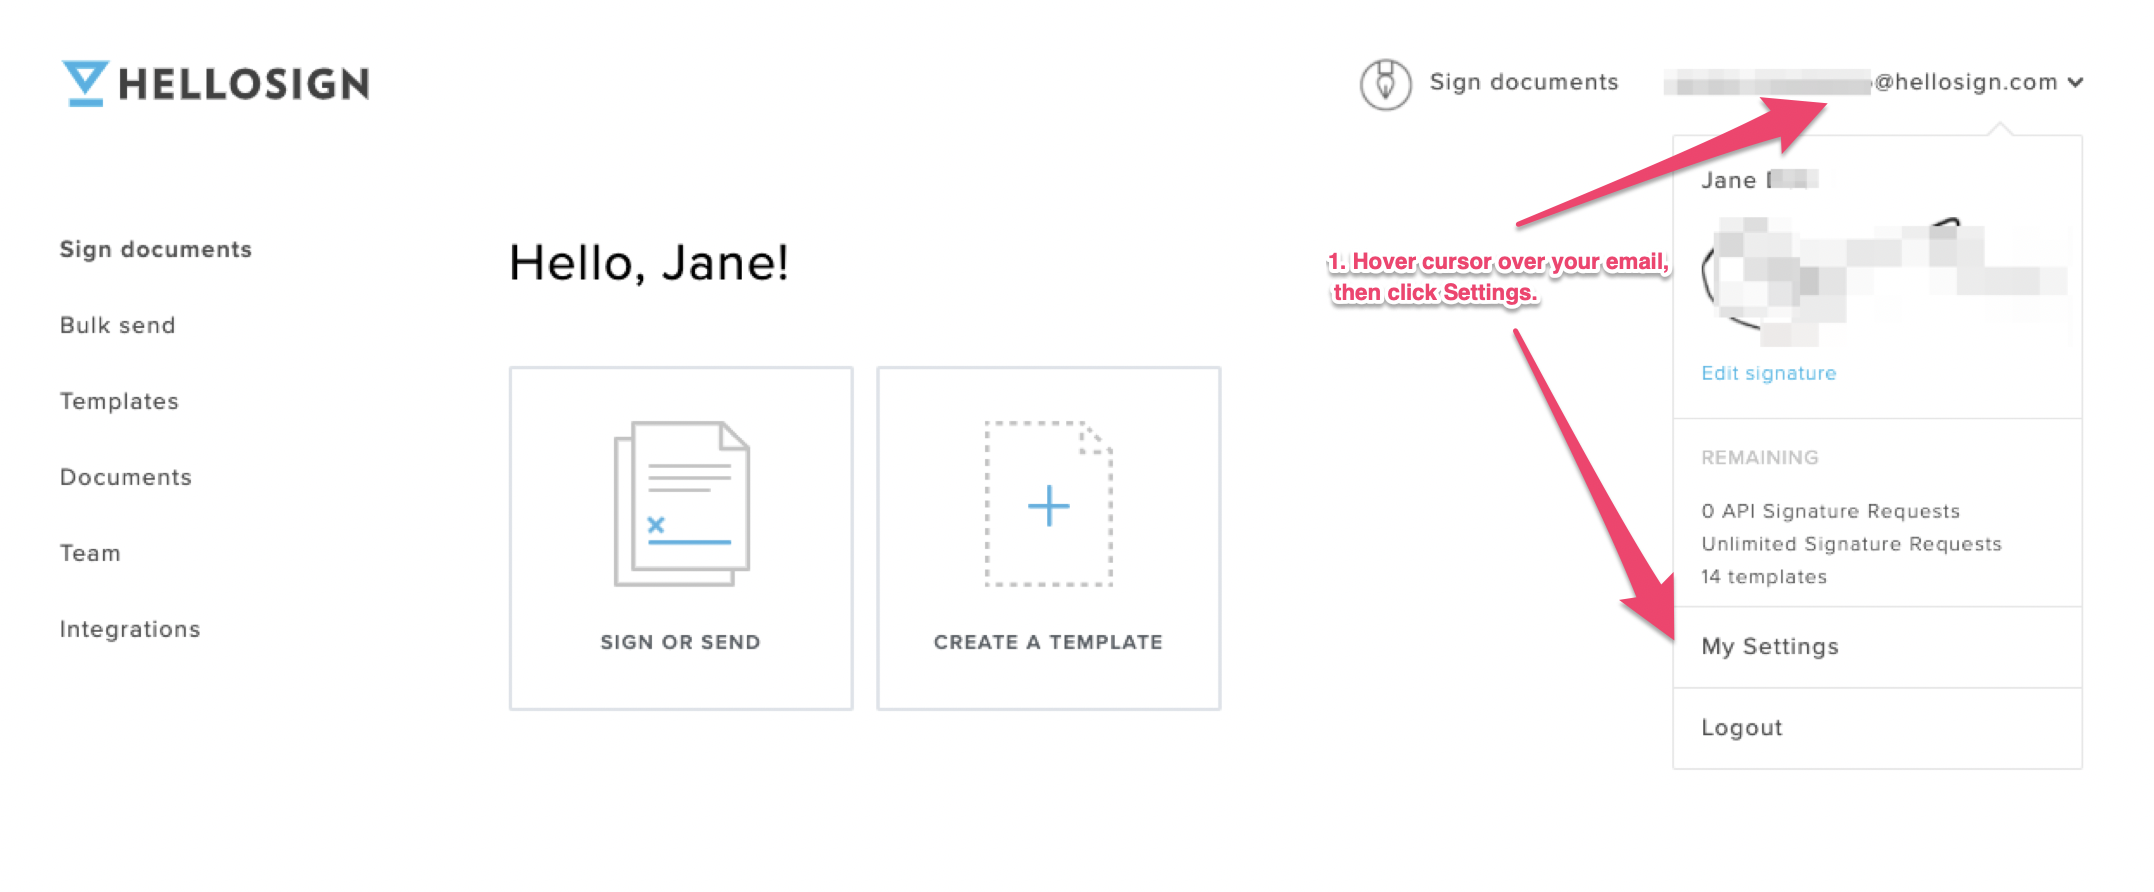This screenshot has height=892, width=2154.
Task: Click the Sign or Send document icon
Action: click(681, 504)
